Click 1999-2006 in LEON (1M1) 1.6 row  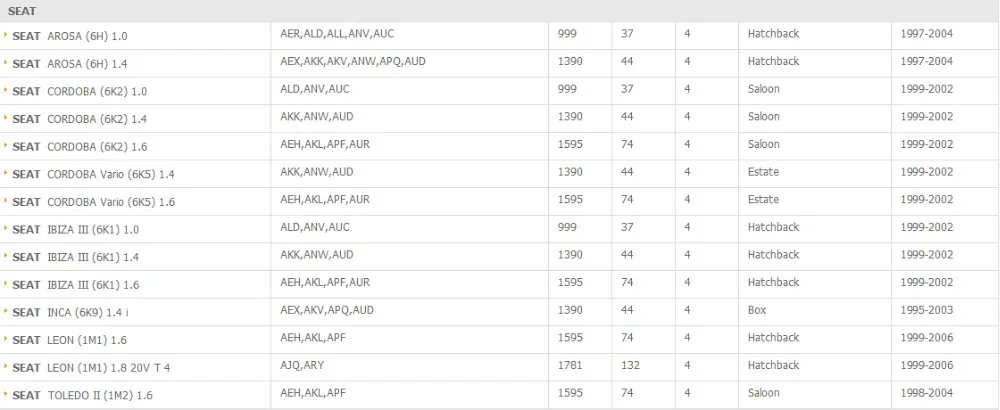[927, 337]
